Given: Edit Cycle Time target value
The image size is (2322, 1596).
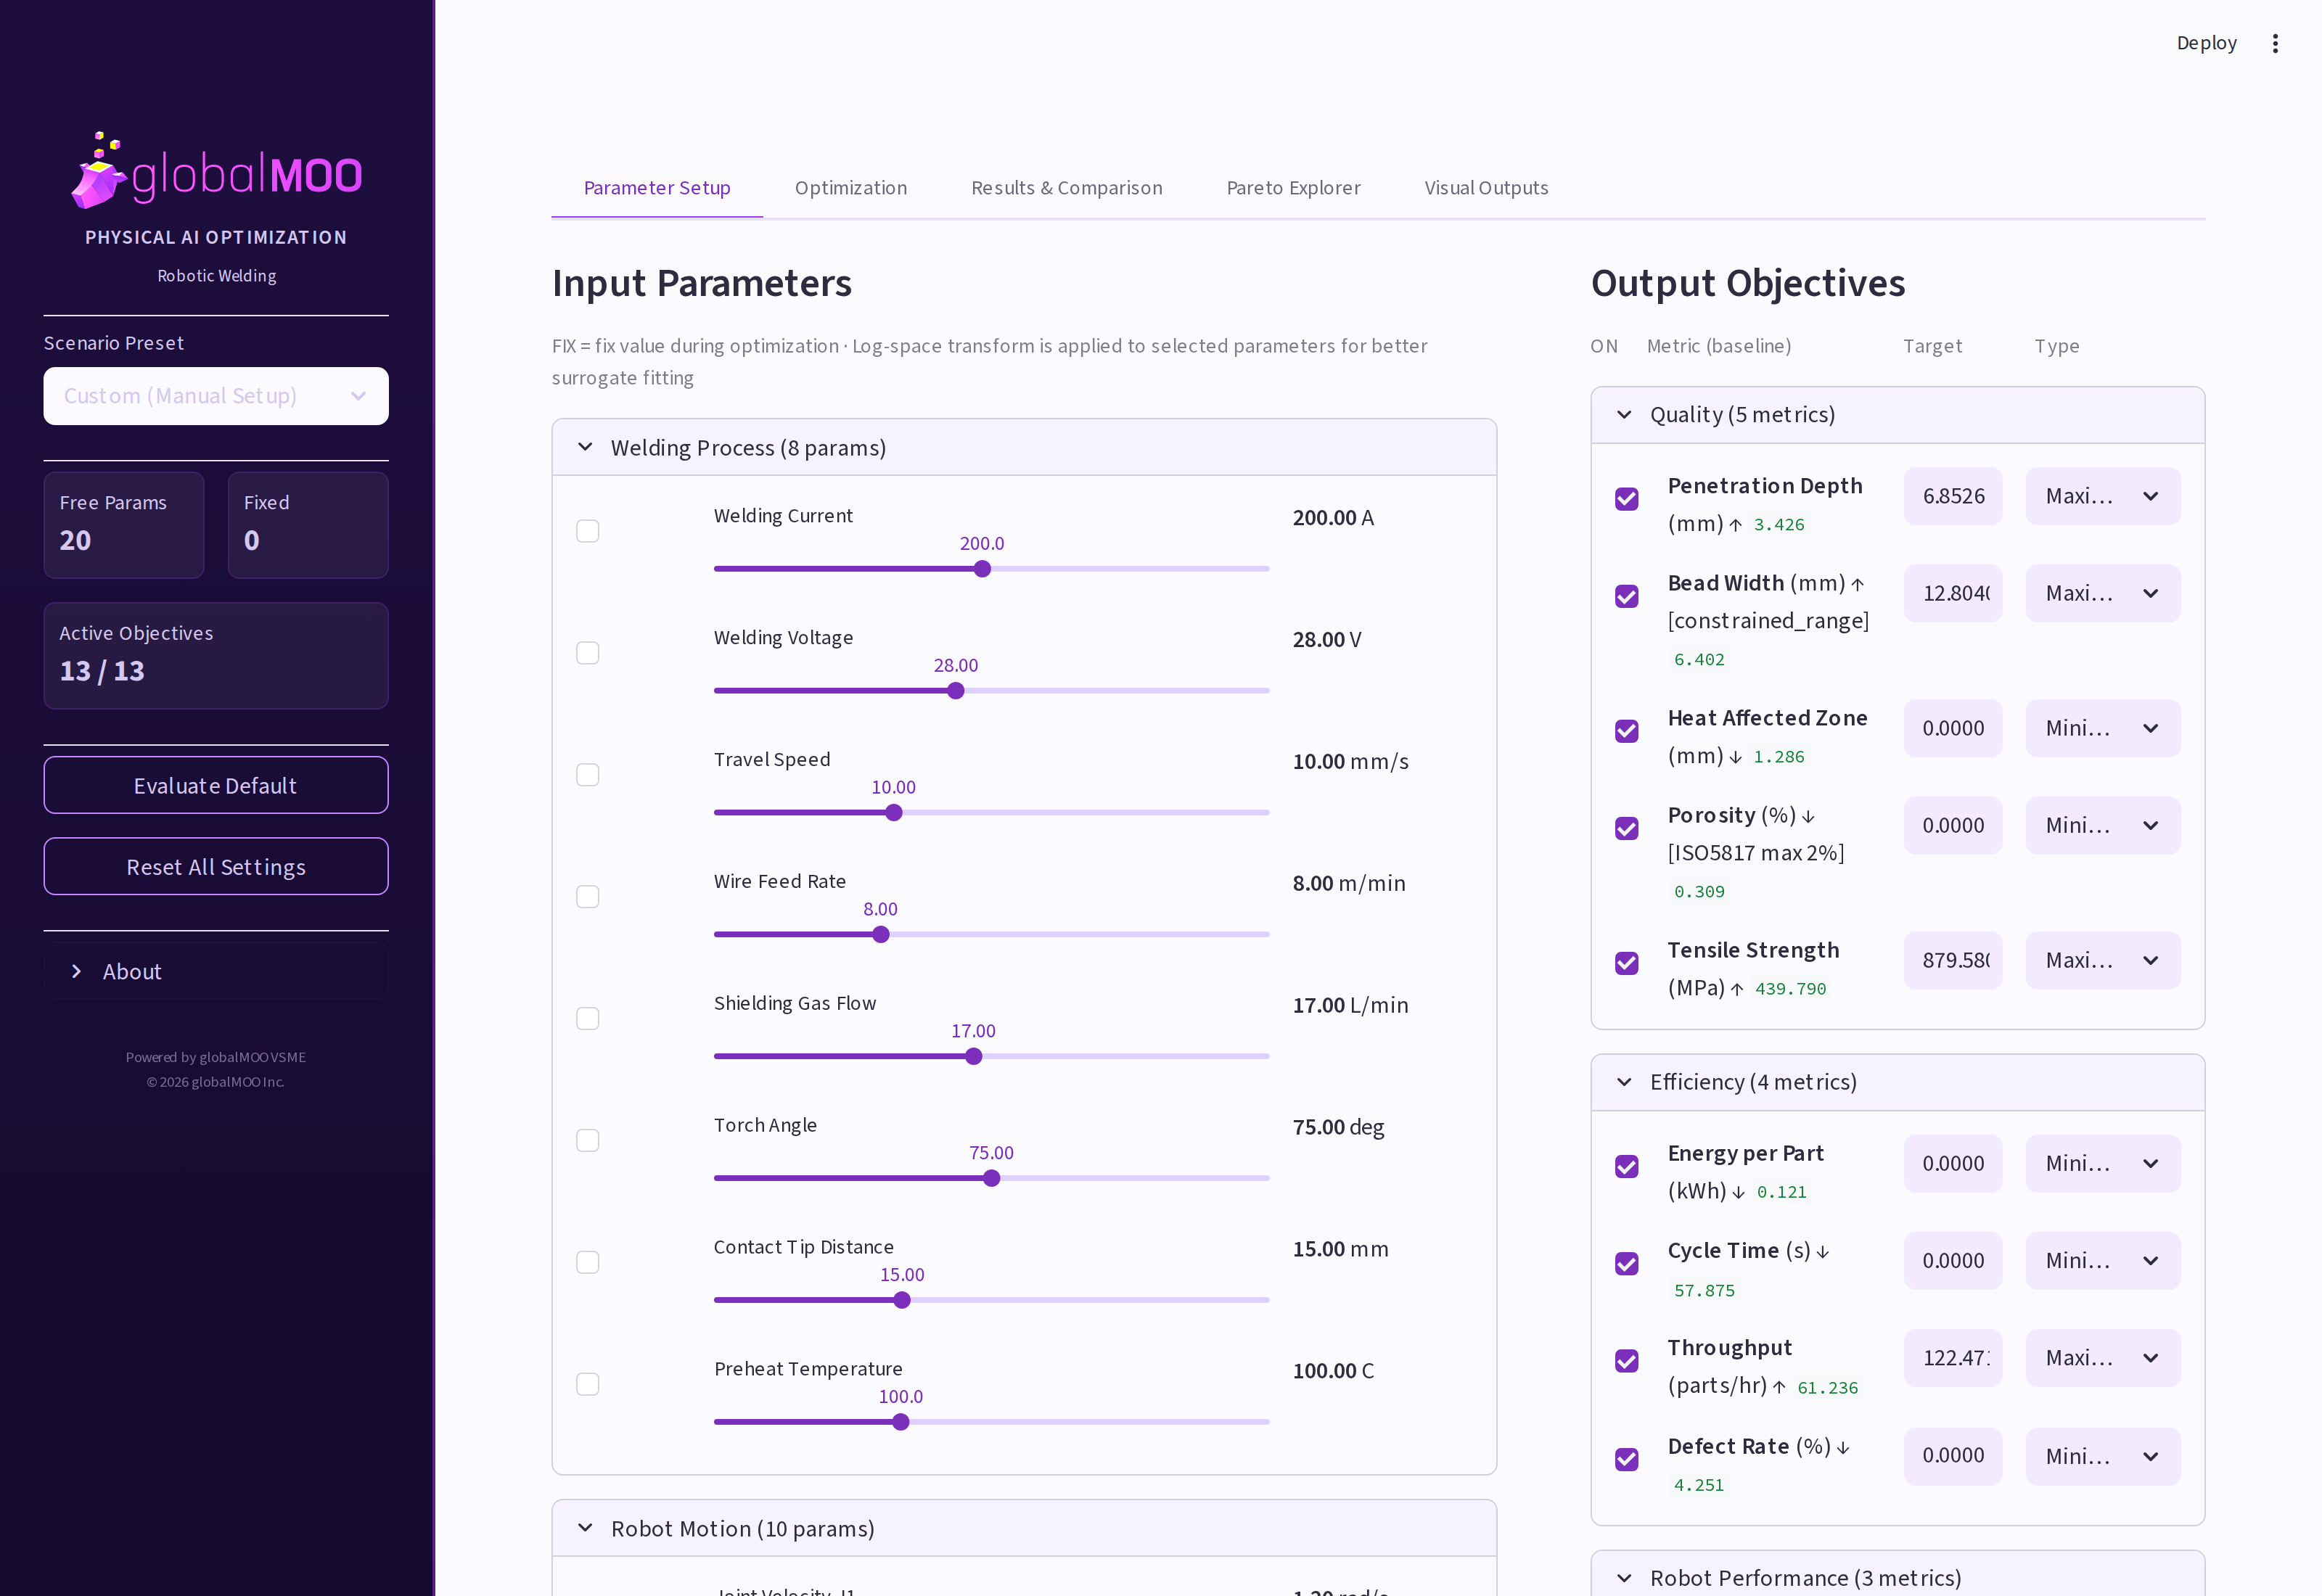Looking at the screenshot, I should click(x=1953, y=1260).
